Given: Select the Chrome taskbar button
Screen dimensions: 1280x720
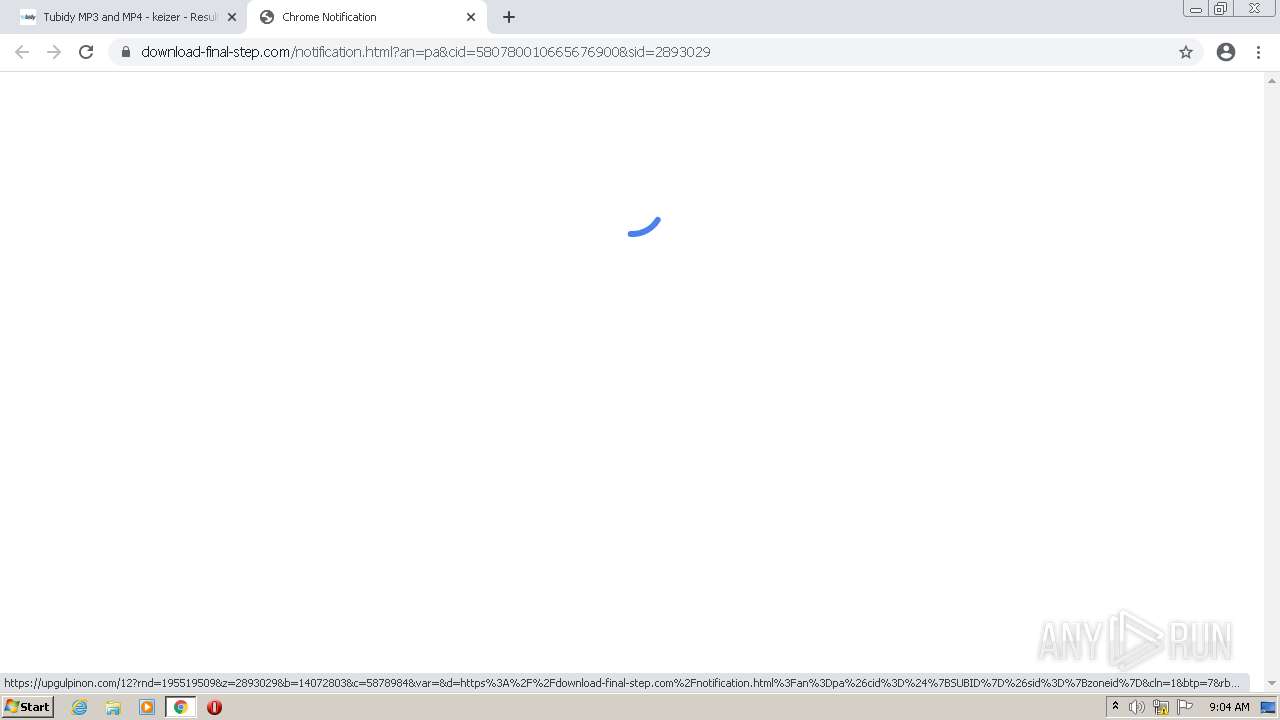Looking at the screenshot, I should tap(181, 707).
